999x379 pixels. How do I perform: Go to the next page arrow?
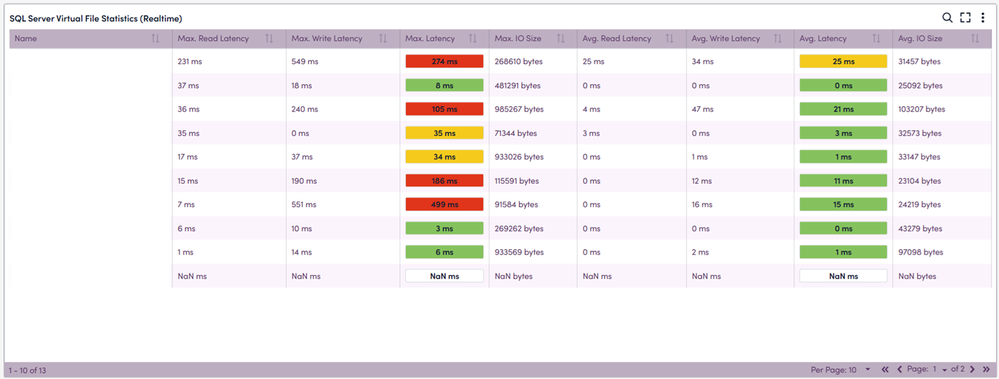973,369
